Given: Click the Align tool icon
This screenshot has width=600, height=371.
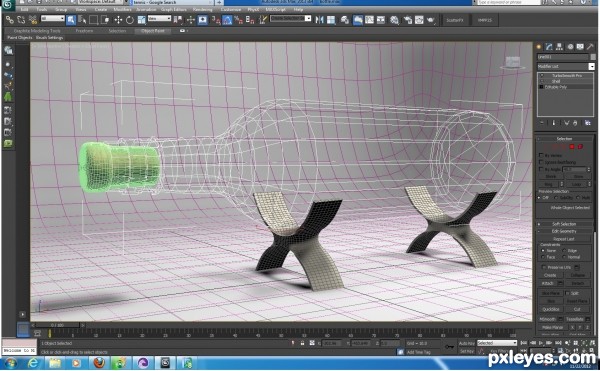Looking at the screenshot, I should (331, 20).
